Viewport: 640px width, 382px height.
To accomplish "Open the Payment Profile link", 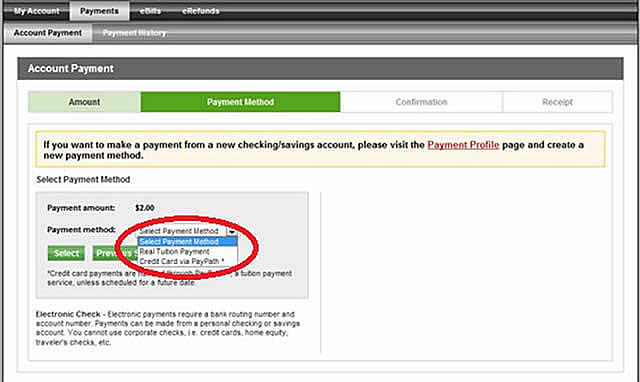I will point(463,145).
